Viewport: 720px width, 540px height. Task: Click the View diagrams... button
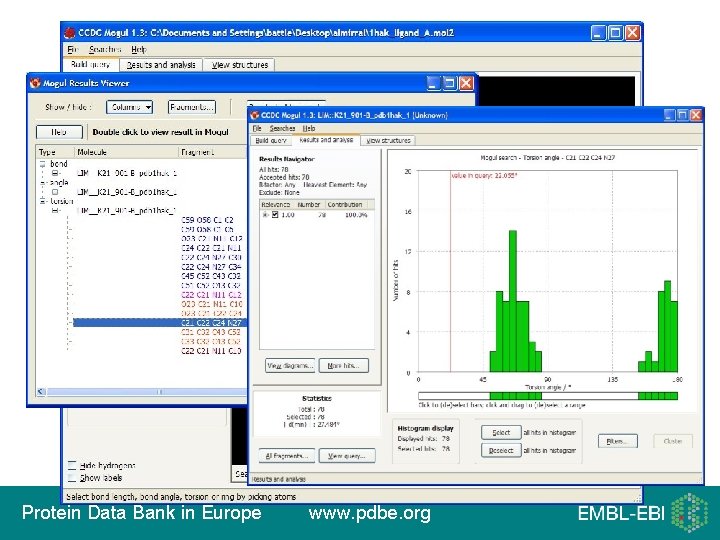pos(290,366)
